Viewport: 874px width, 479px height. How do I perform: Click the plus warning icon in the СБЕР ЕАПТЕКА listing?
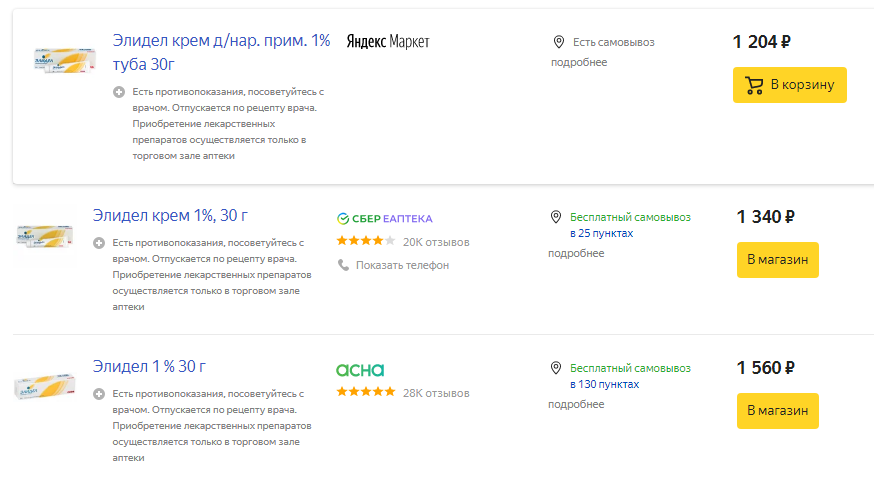(x=99, y=243)
